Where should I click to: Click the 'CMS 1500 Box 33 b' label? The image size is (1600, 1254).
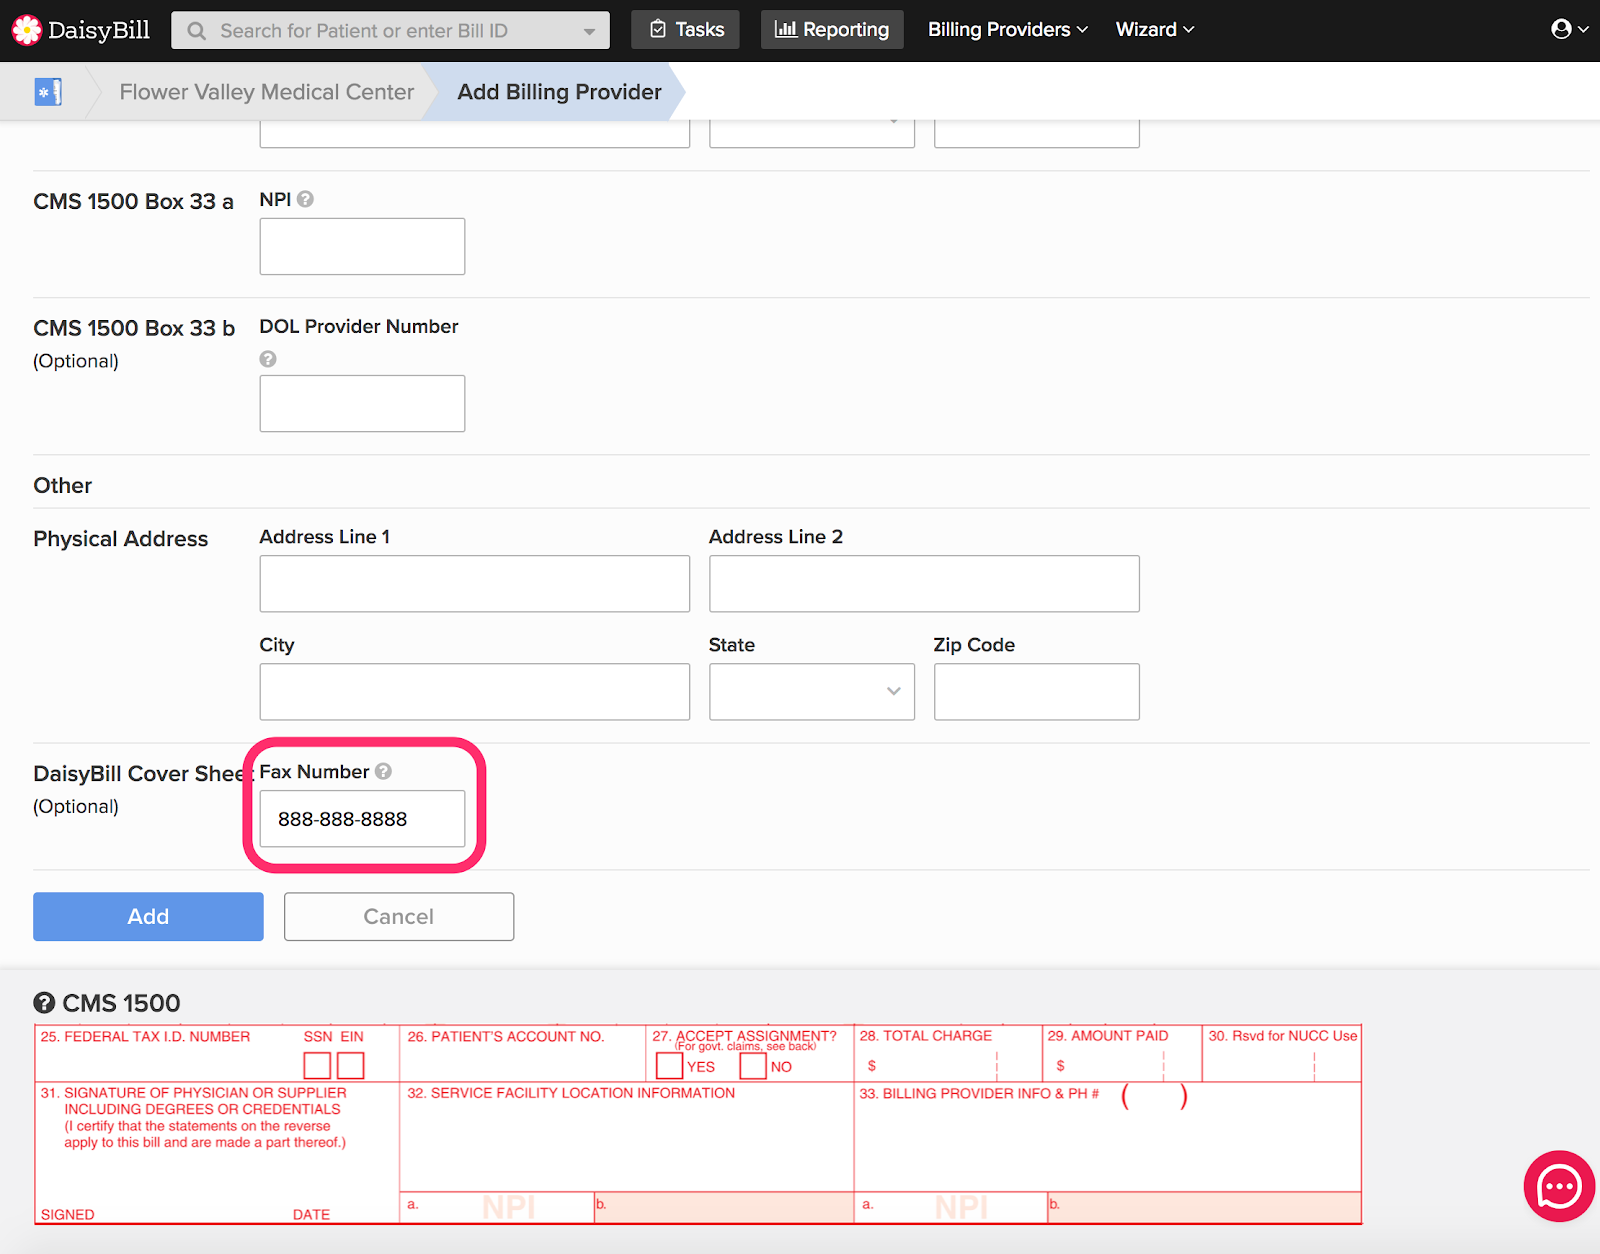pyautogui.click(x=134, y=328)
